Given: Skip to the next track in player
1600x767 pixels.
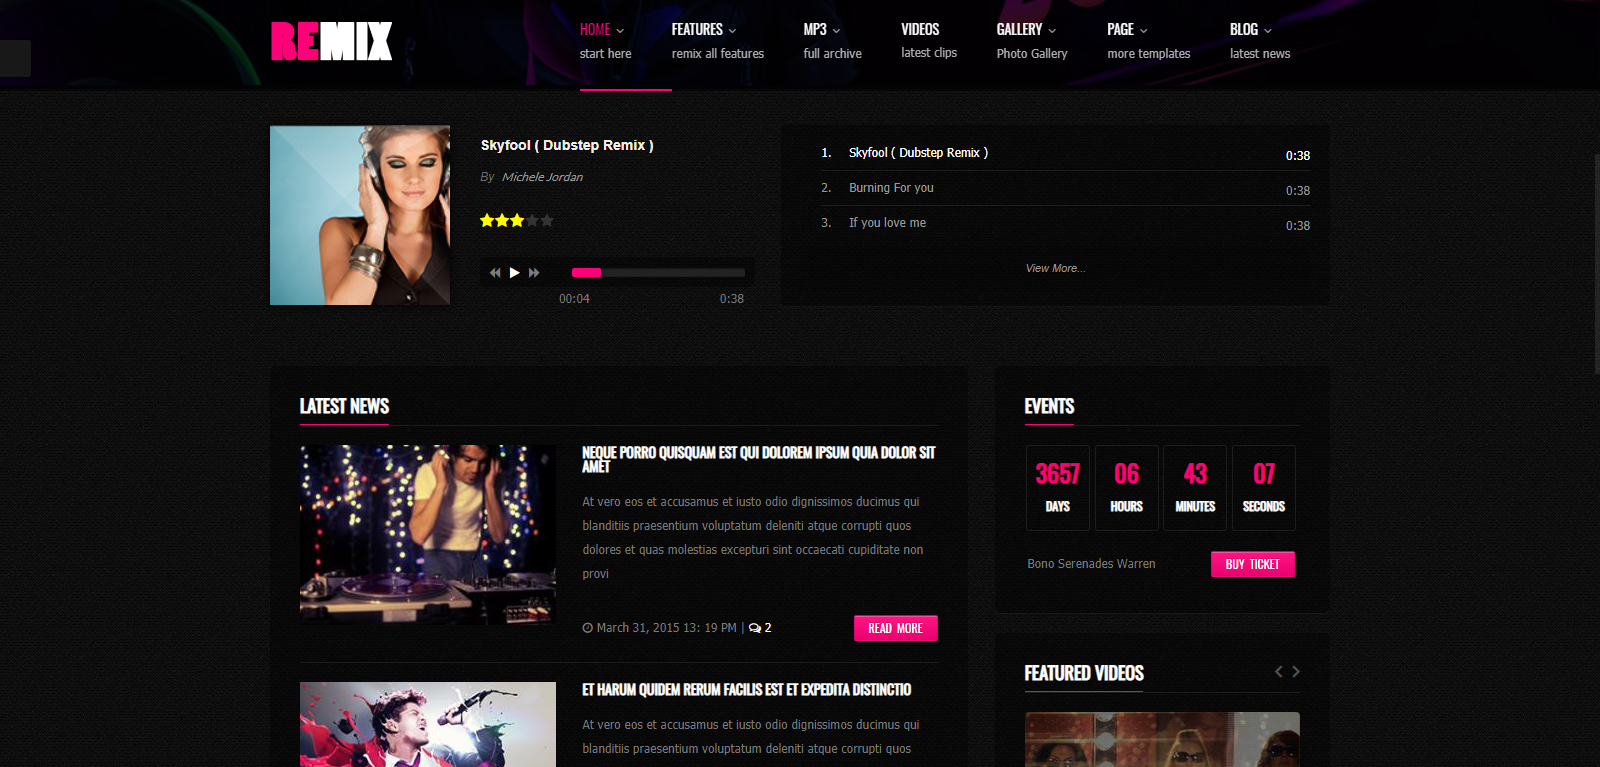Looking at the screenshot, I should coord(534,273).
